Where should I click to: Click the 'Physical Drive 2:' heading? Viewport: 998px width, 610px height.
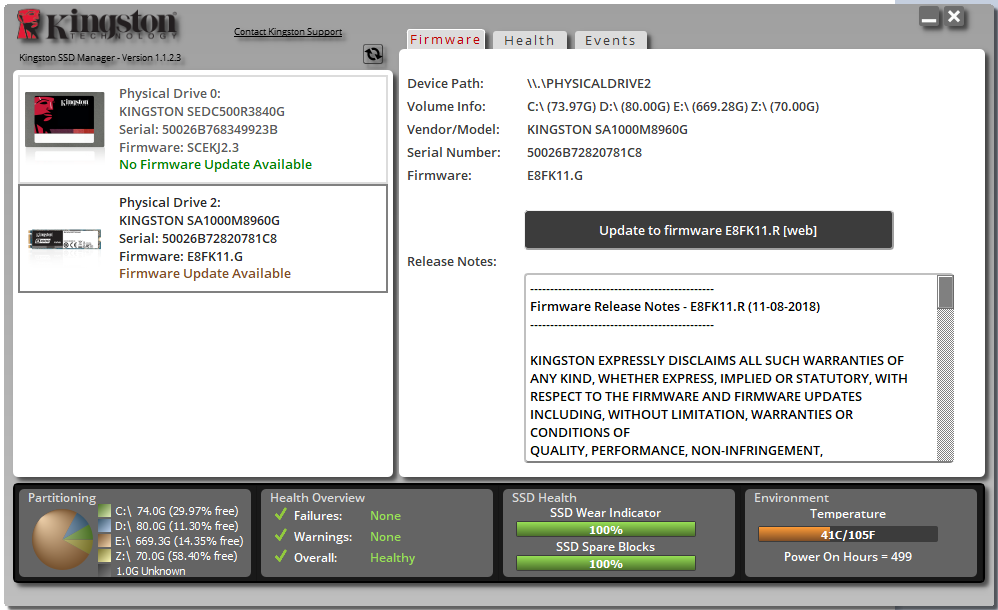[170, 202]
